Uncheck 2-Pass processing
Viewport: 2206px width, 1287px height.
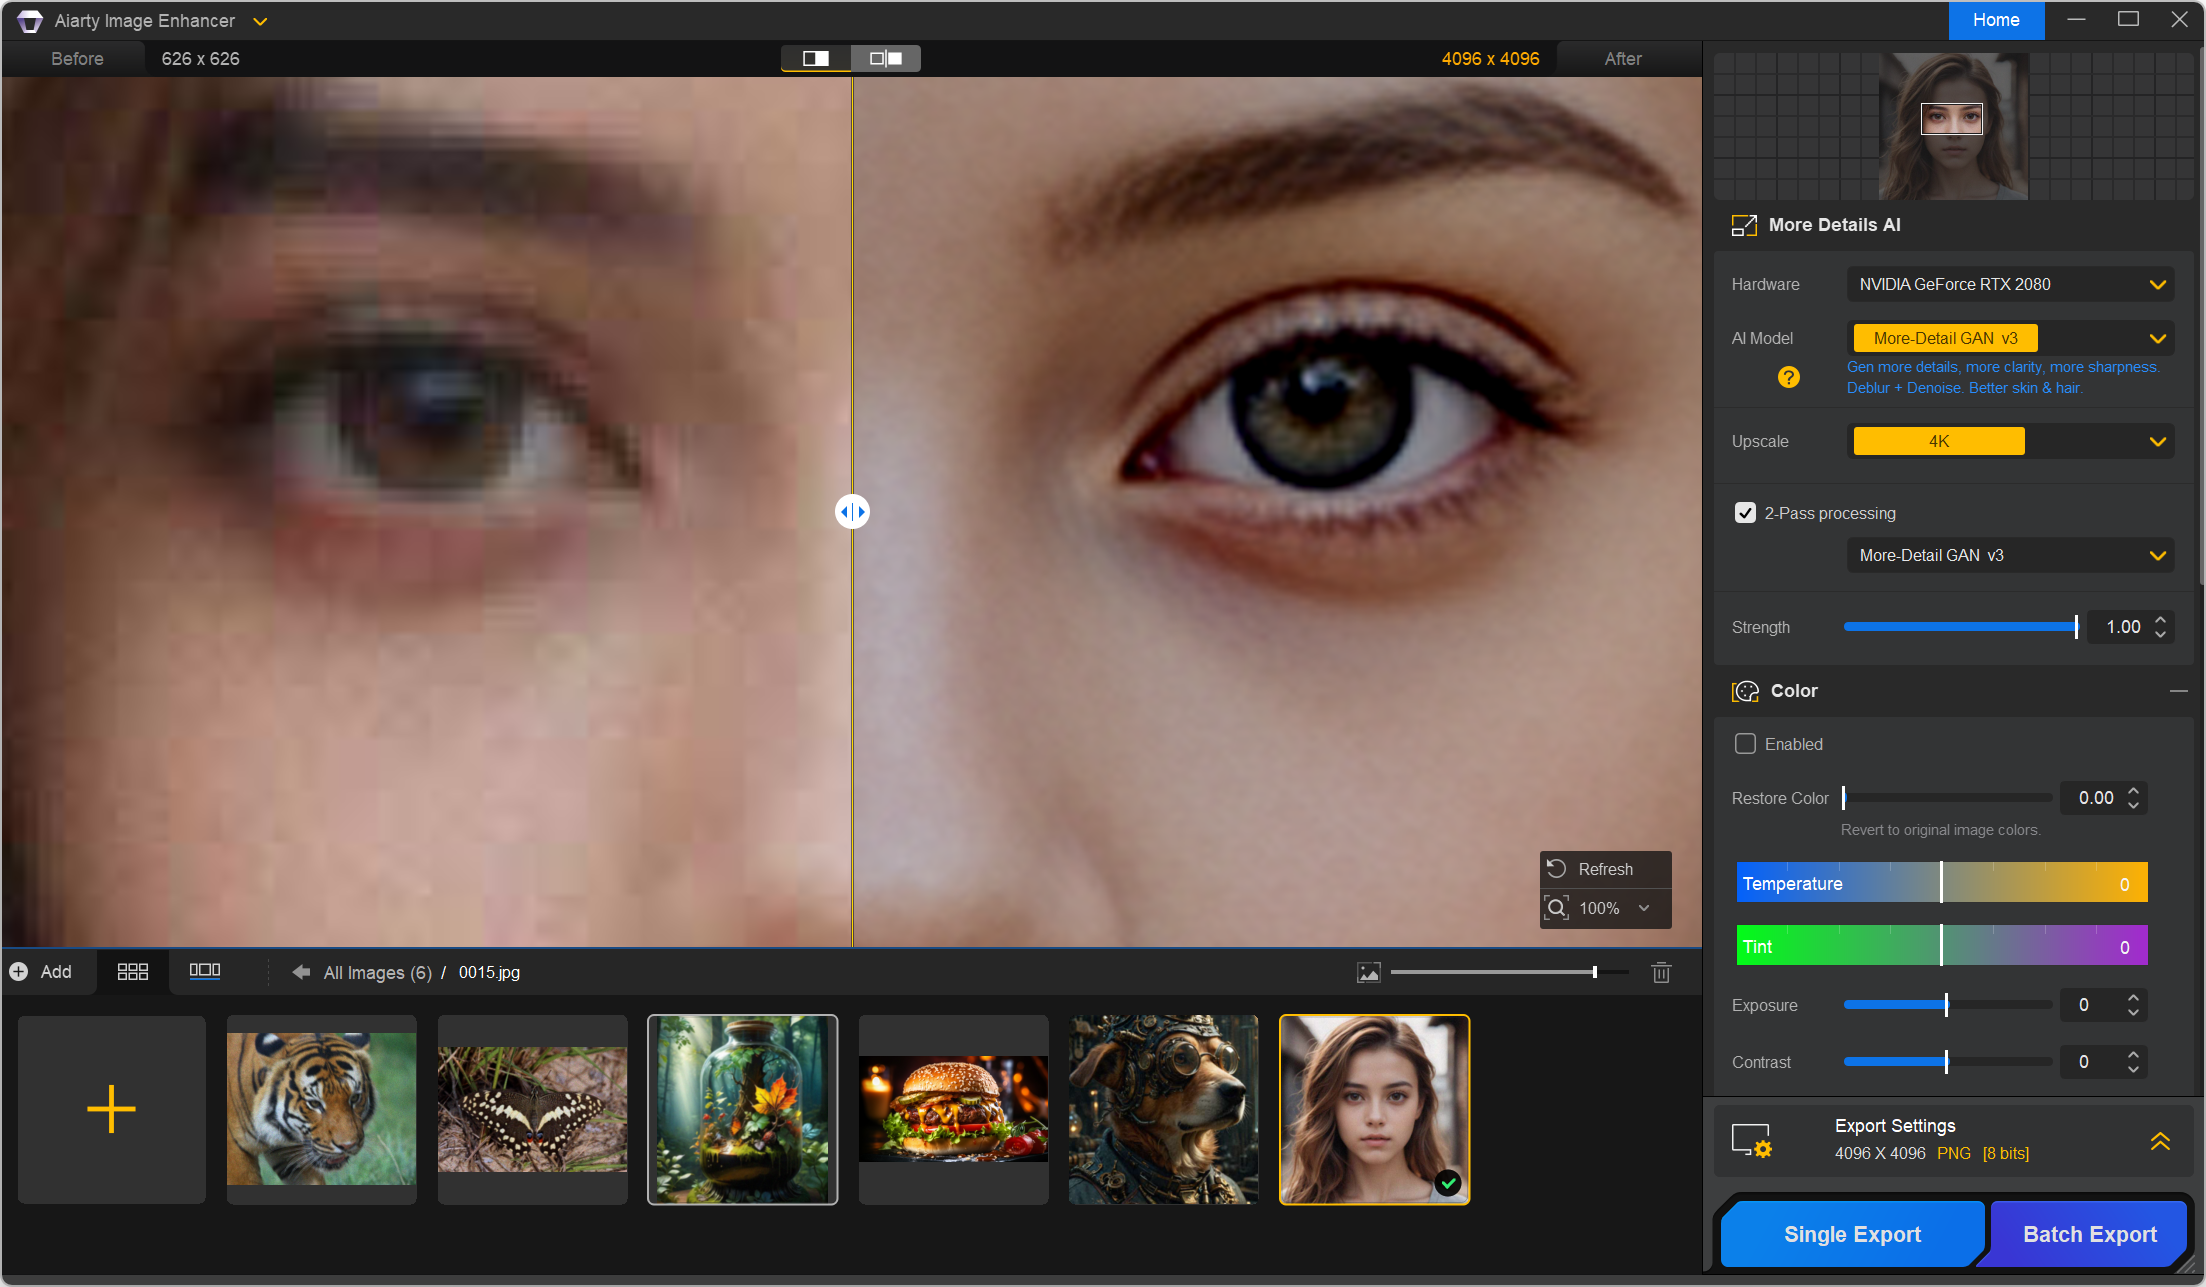(x=1745, y=513)
